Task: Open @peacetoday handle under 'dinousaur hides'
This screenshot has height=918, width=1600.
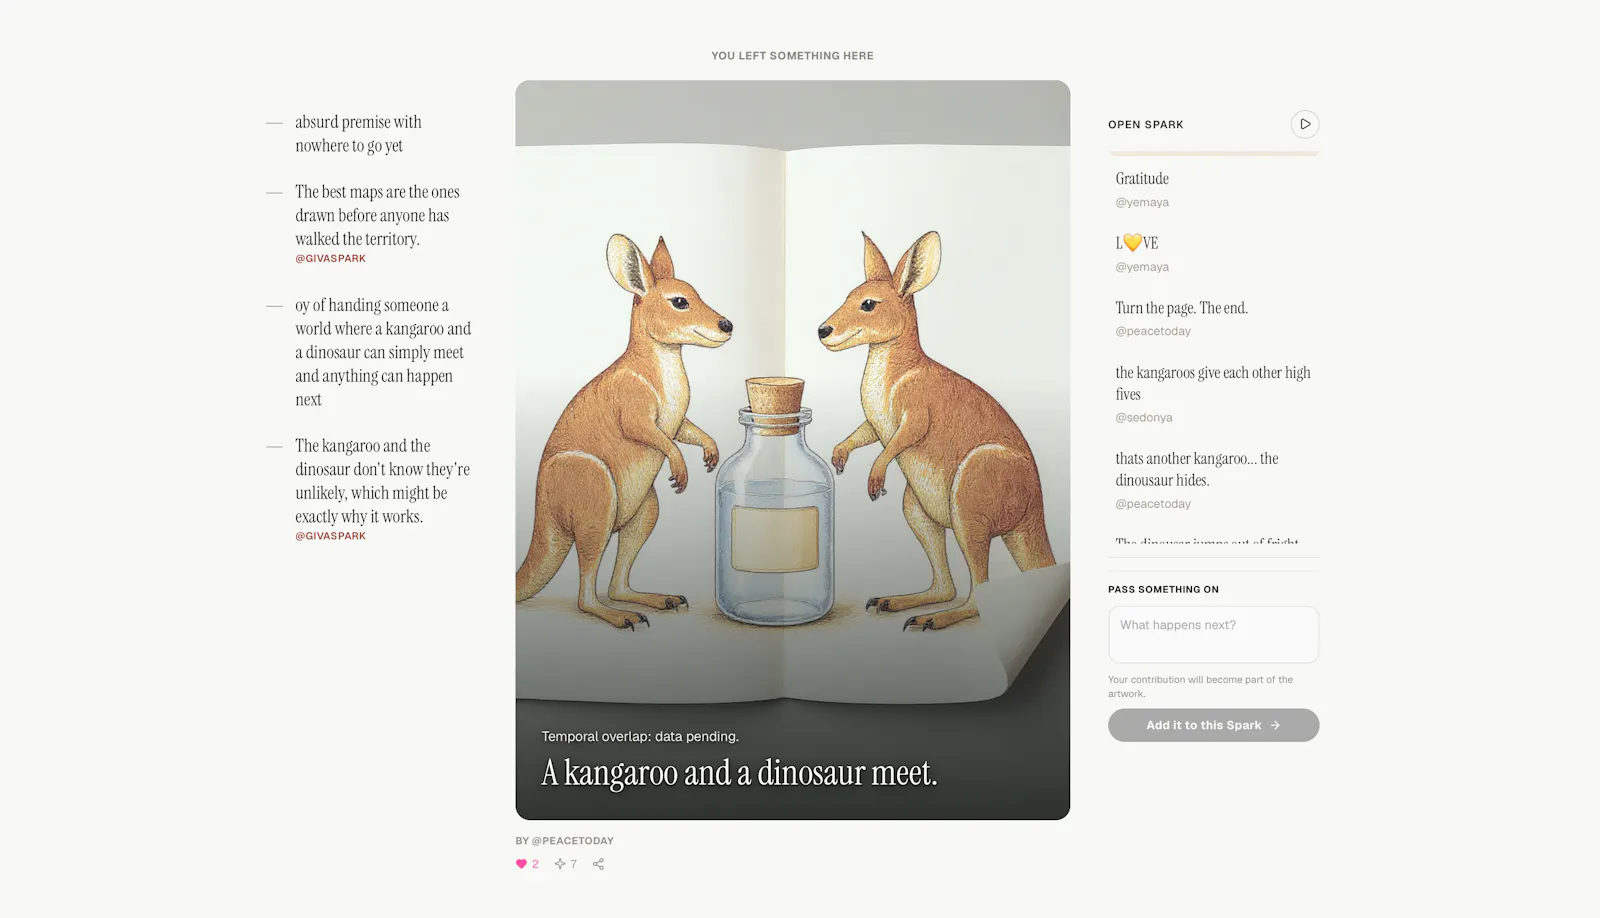Action: point(1153,504)
